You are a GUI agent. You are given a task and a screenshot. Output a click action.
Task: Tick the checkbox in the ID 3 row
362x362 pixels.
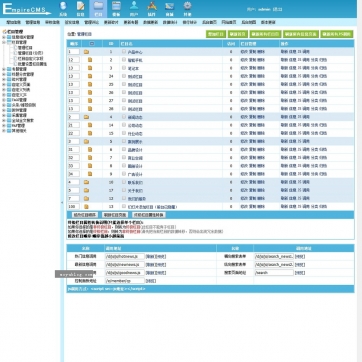(124, 68)
